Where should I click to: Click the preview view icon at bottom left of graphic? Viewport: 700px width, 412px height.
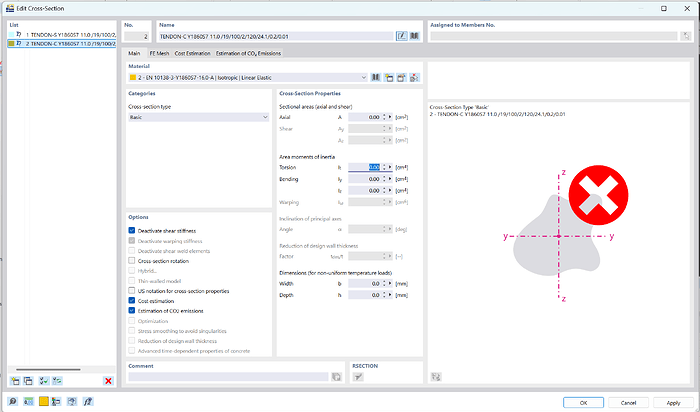click(x=436, y=377)
